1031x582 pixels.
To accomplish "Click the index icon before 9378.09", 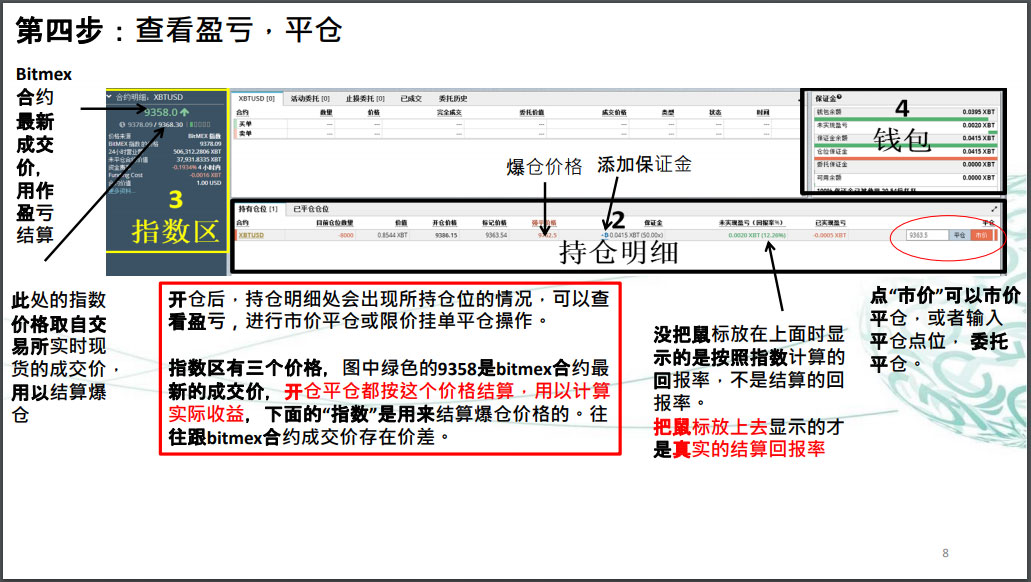I will coord(122,124).
